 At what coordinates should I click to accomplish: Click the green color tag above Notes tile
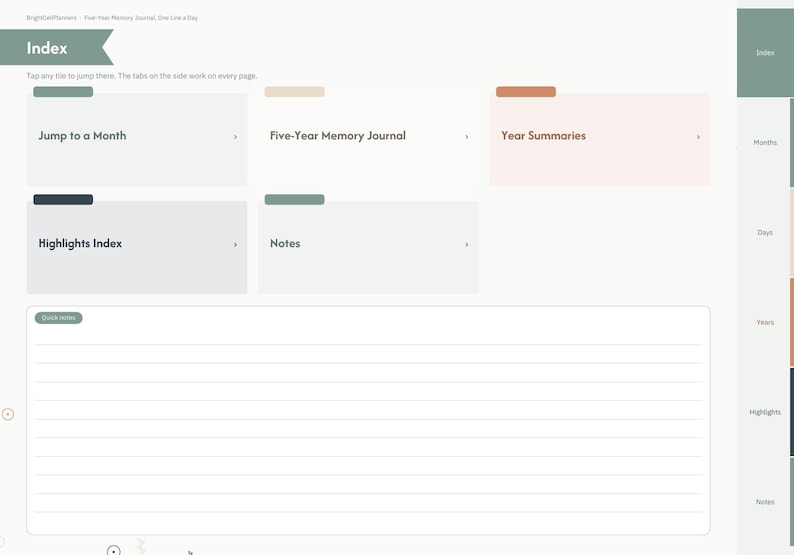(294, 200)
